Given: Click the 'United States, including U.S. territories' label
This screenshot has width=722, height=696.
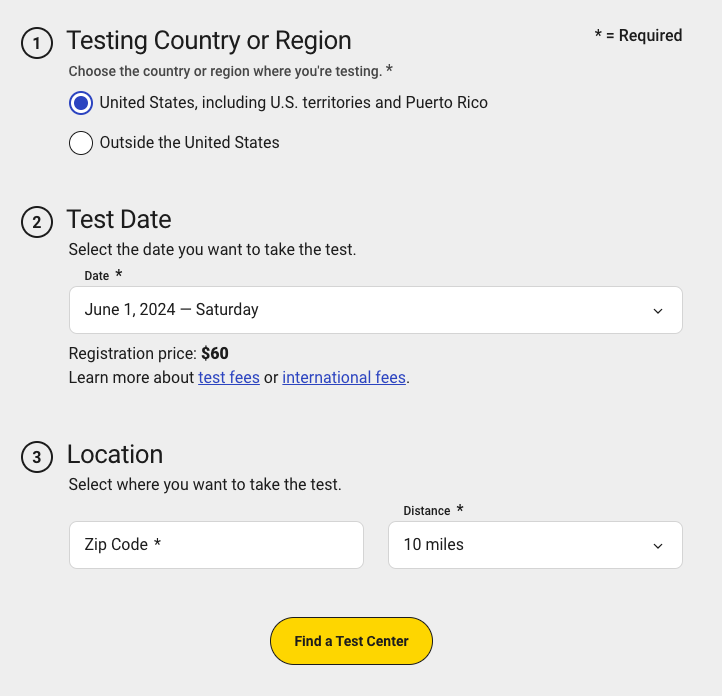Looking at the screenshot, I should tap(293, 103).
